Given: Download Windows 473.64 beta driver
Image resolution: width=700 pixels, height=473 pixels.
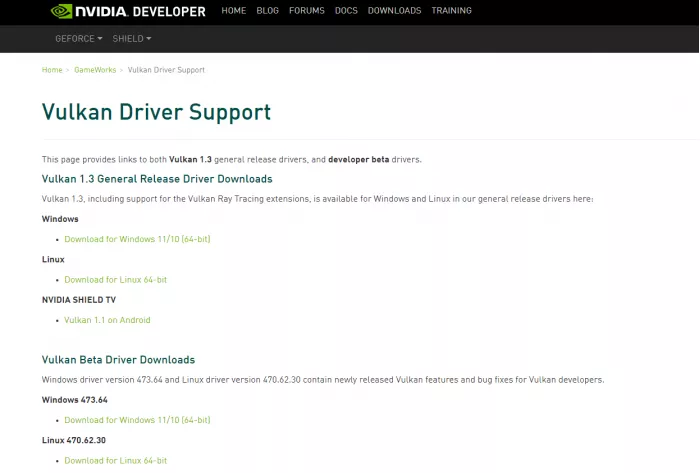Looking at the screenshot, I should (x=137, y=420).
